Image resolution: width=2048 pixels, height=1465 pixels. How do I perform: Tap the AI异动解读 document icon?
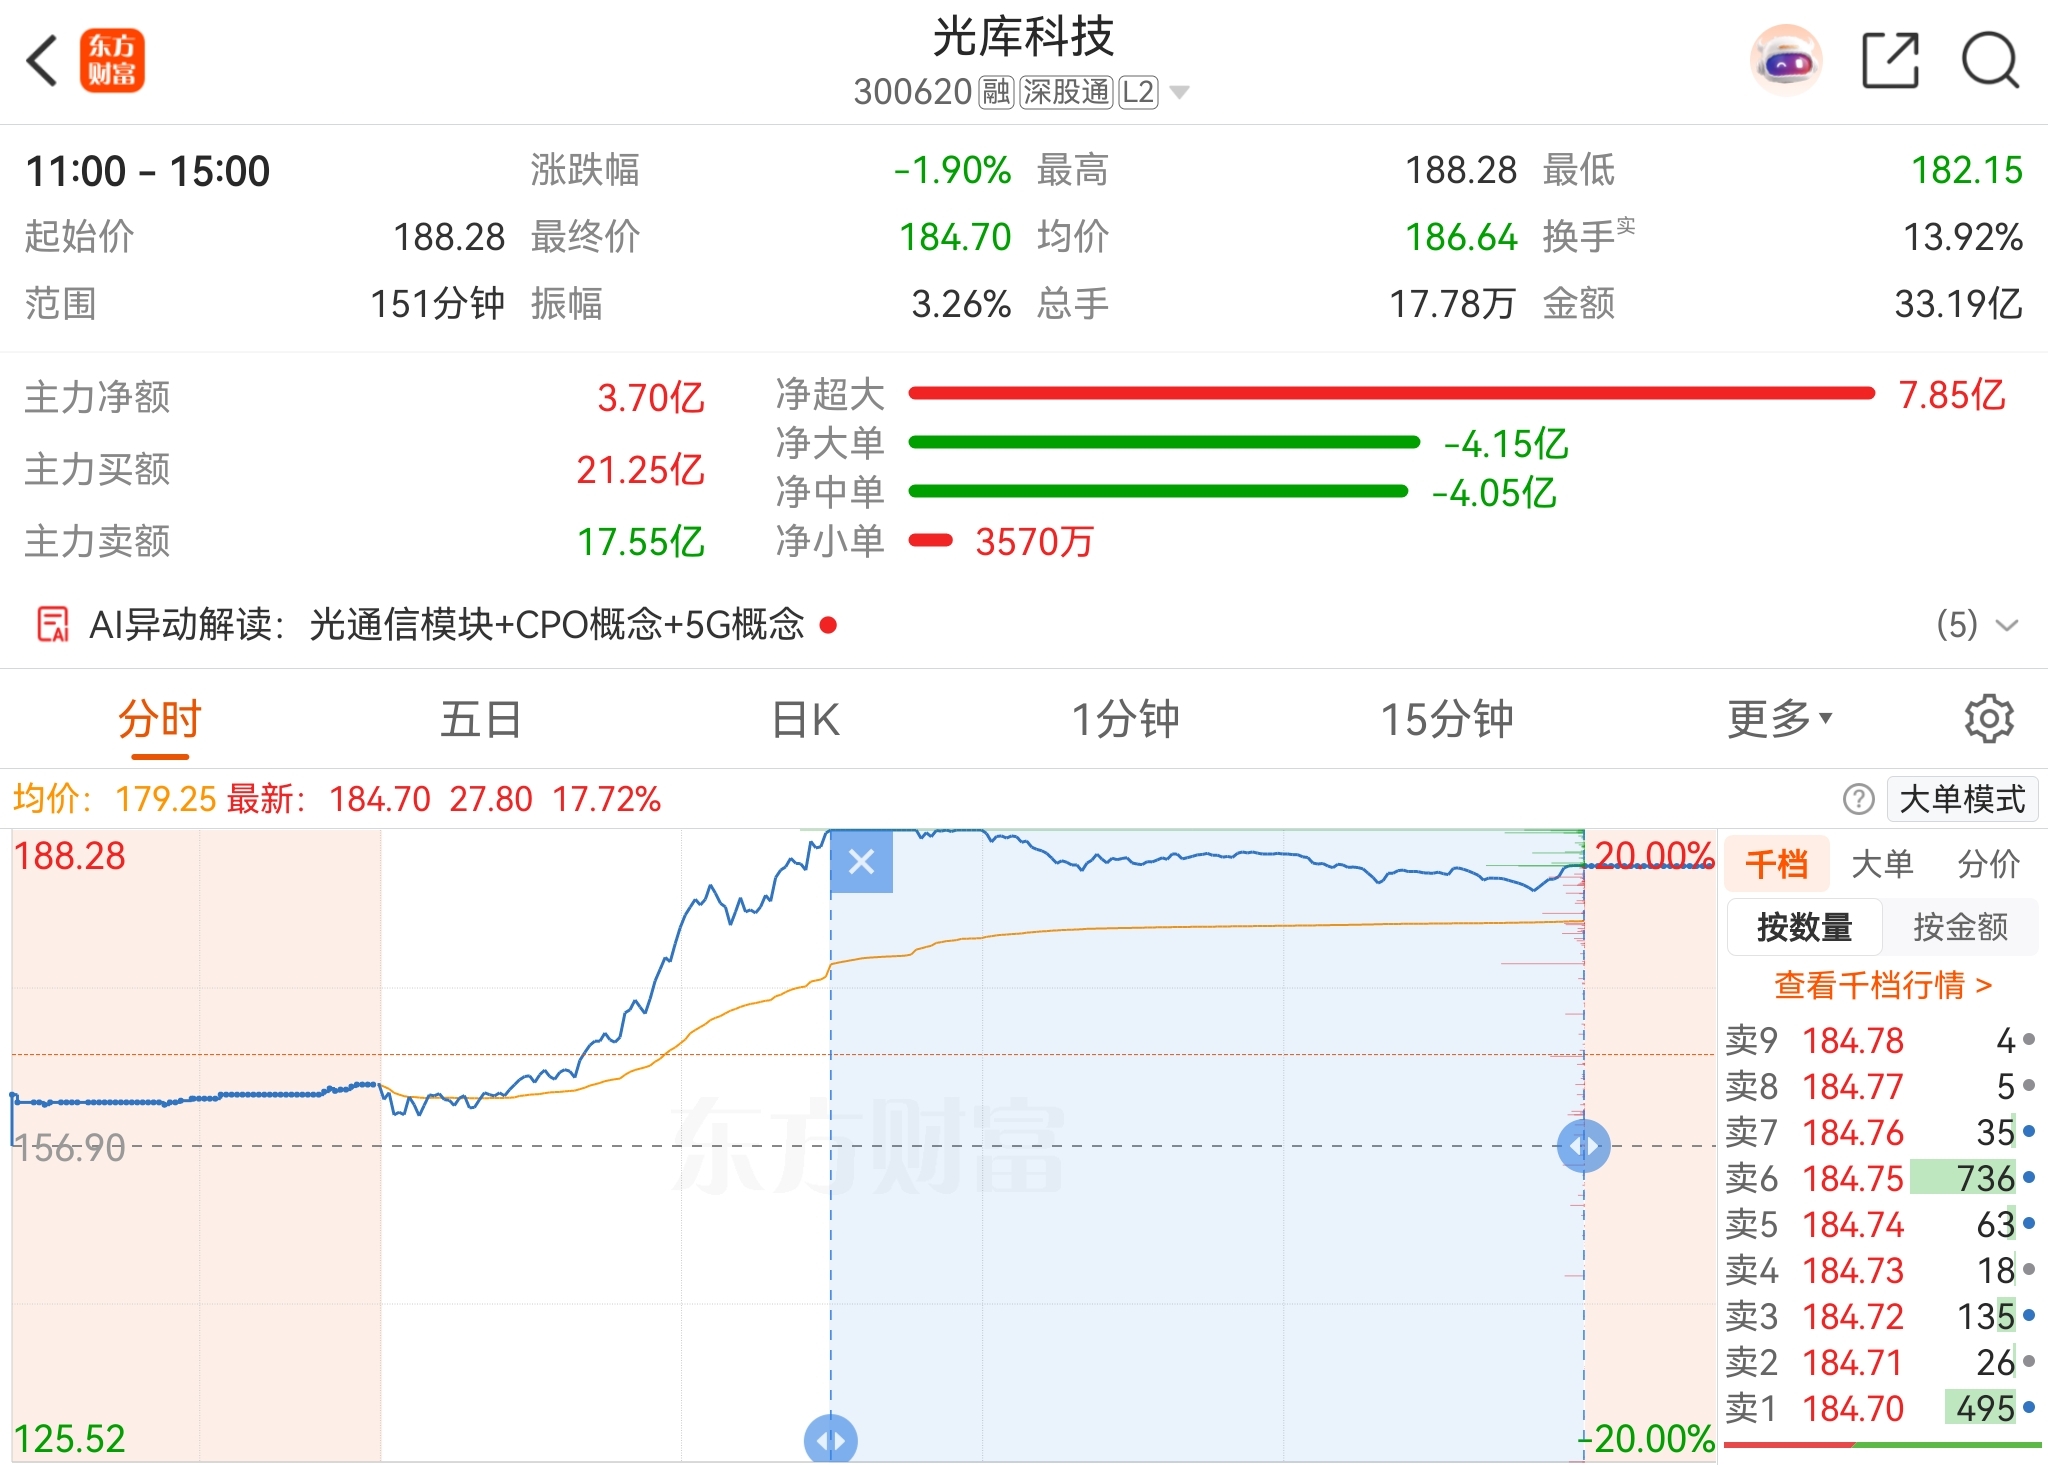(x=53, y=624)
